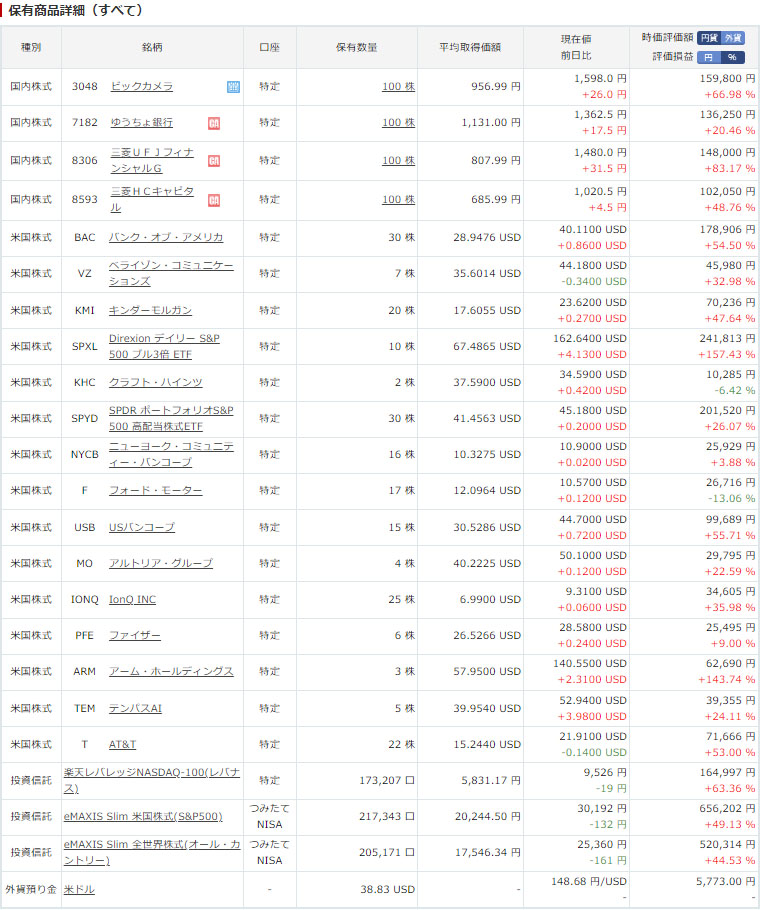Open バンク・オブ・アメリカ stock details
This screenshot has width=760, height=910.
tap(166, 237)
